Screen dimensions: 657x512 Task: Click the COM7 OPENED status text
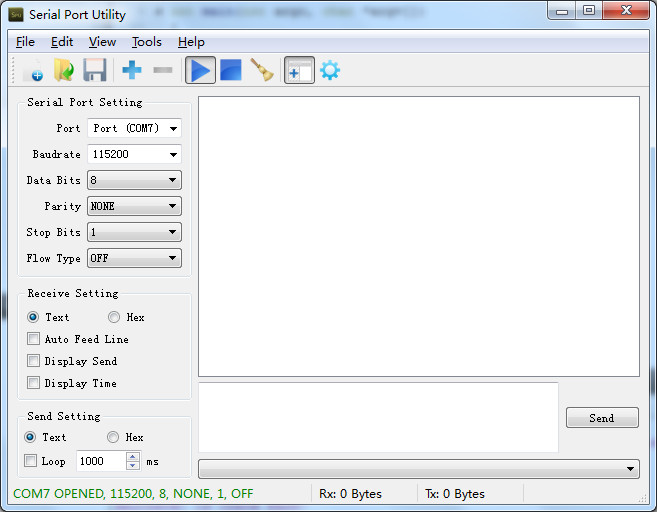click(133, 494)
